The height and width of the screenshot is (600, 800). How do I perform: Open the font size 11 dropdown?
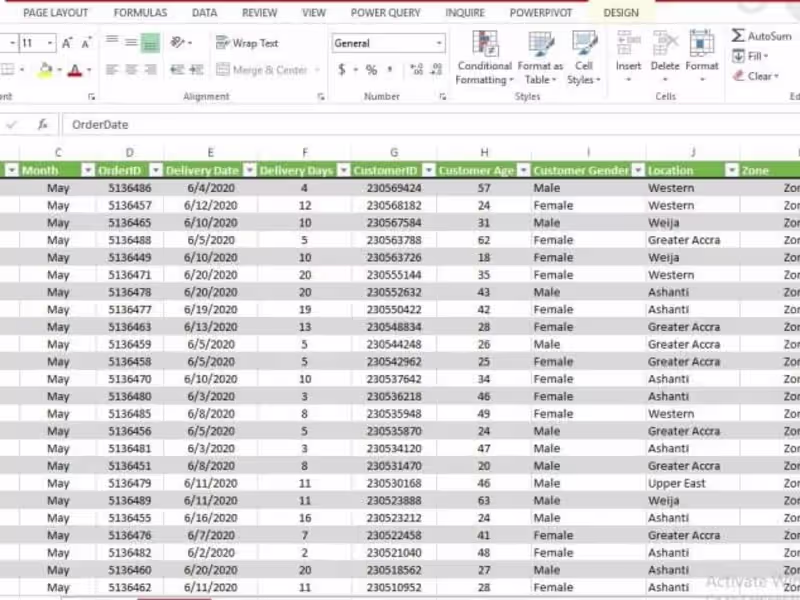click(x=50, y=43)
